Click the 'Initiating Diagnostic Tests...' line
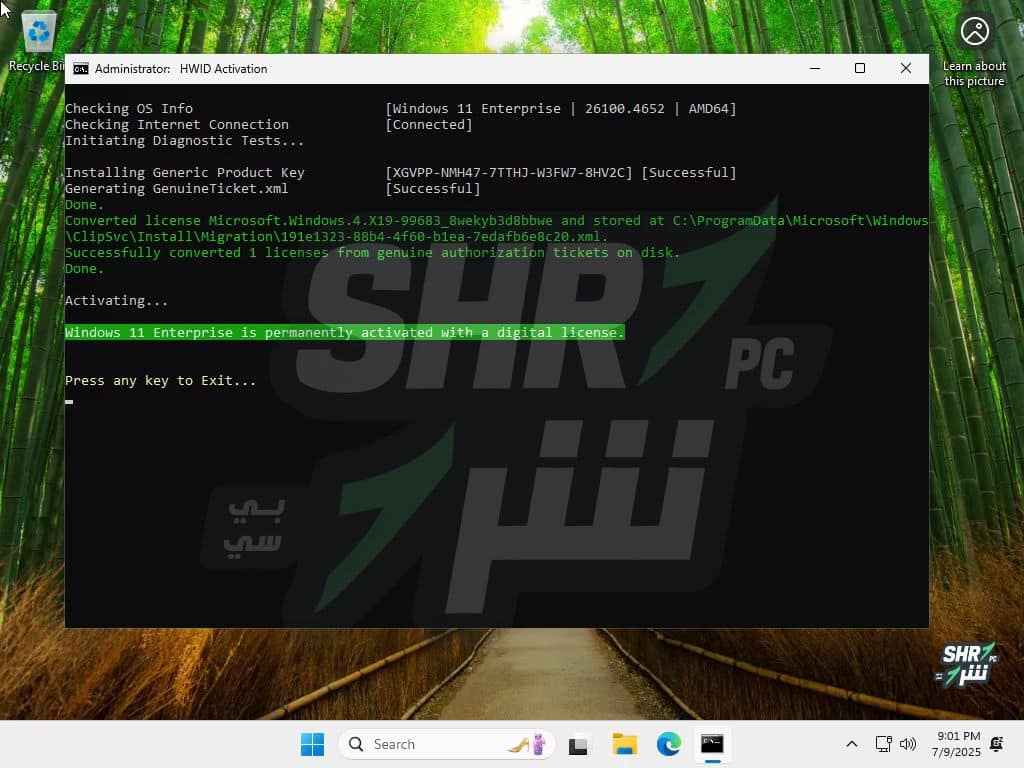 184,140
